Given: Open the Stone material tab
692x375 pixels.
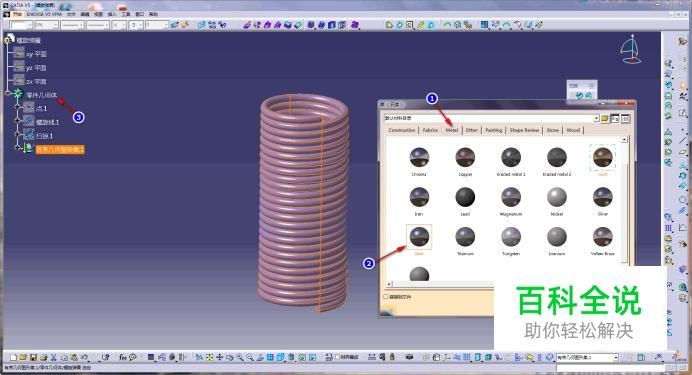Looking at the screenshot, I should 553,130.
